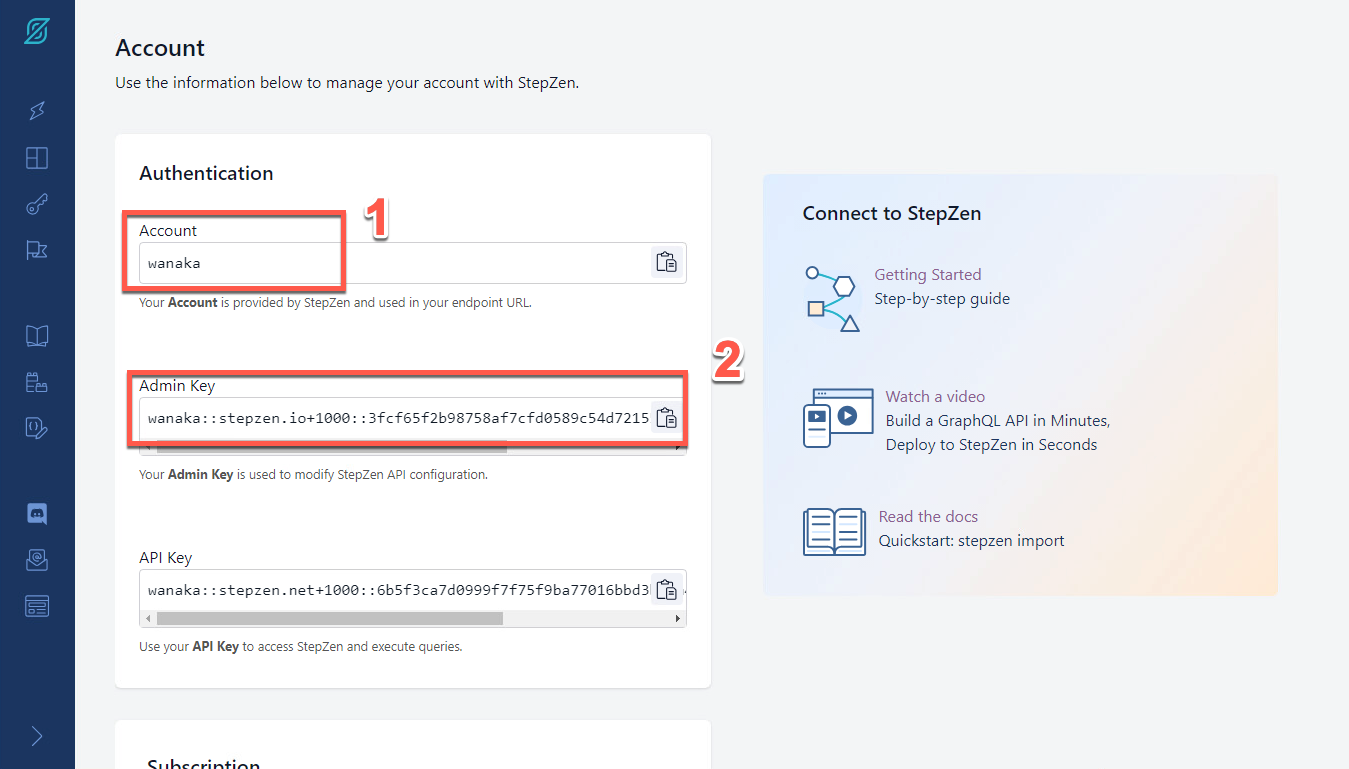This screenshot has height=769, width=1349.
Task: Click the key icon in sidebar
Action: (37, 205)
